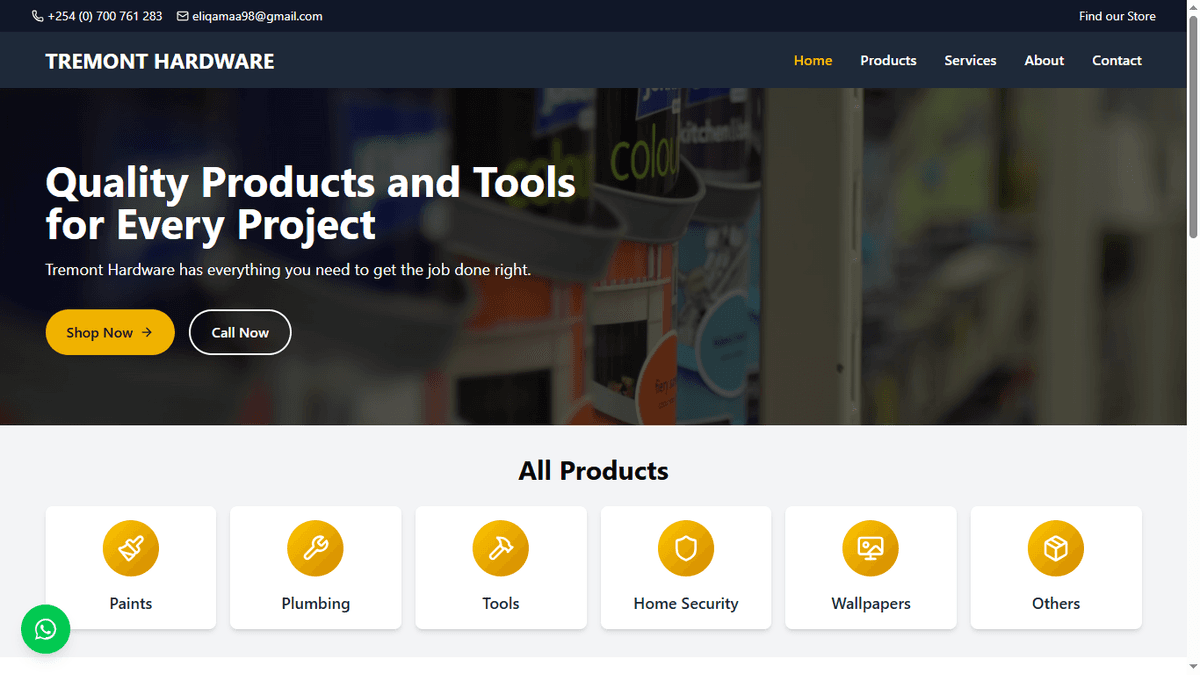Select the Plumbing wrench icon
This screenshot has width=1200, height=675.
pos(315,548)
